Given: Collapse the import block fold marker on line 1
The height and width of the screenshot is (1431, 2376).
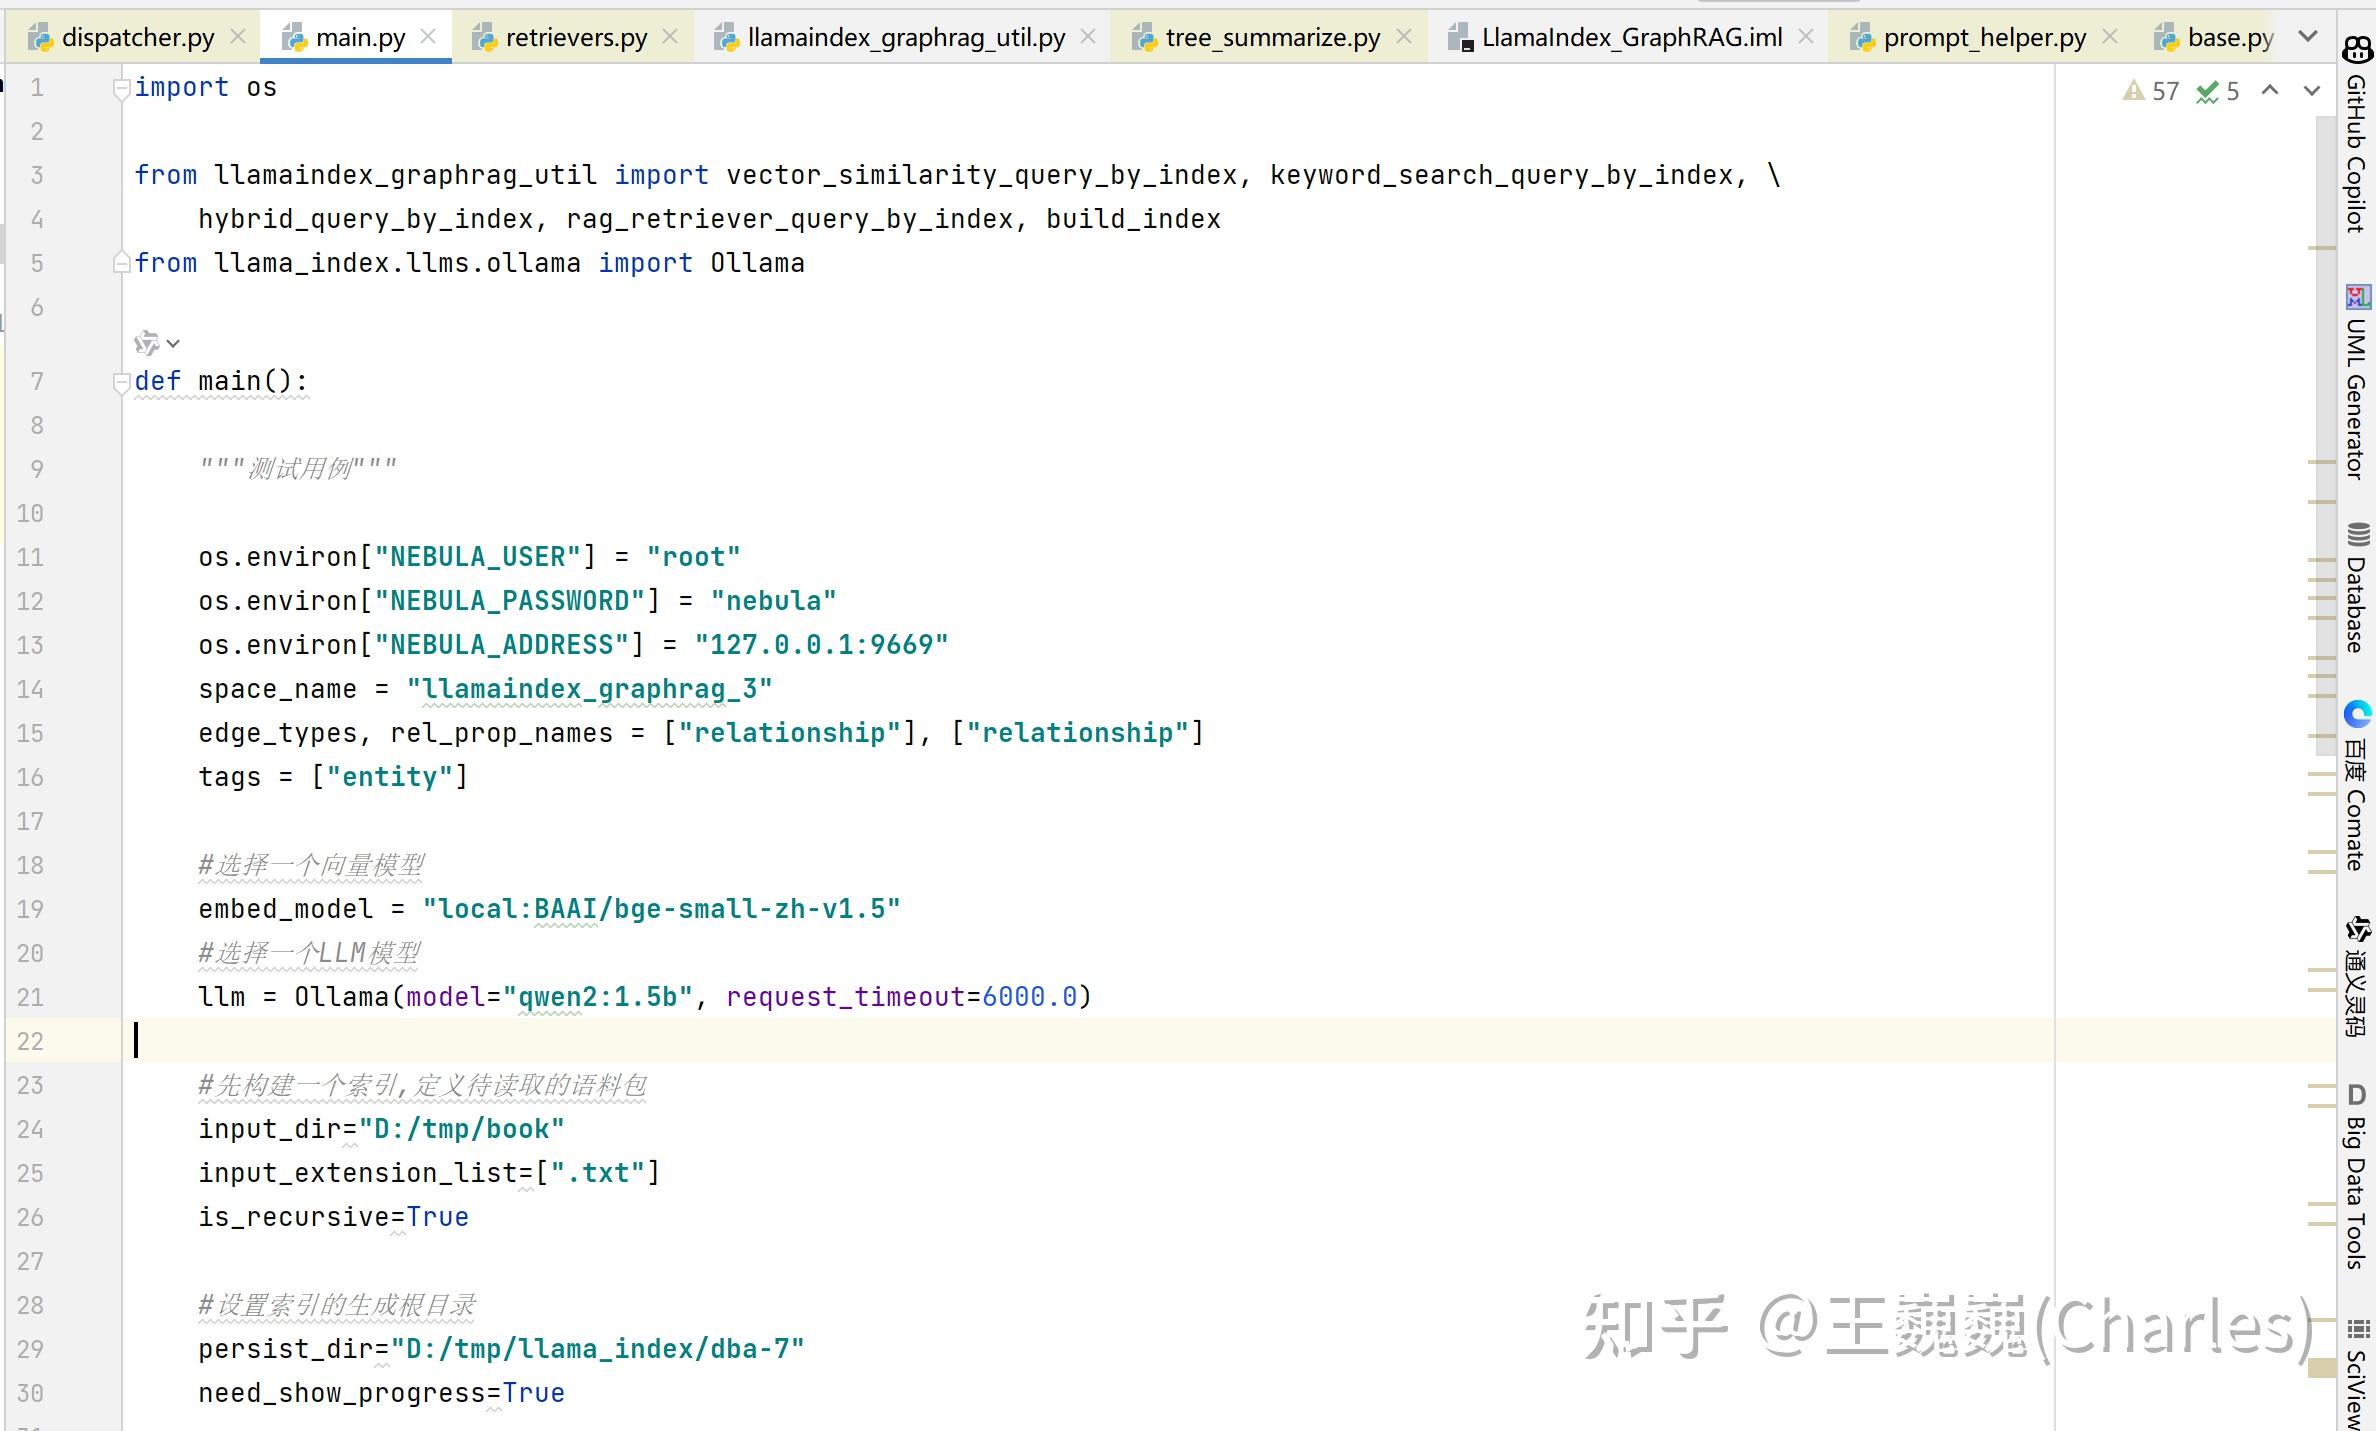Looking at the screenshot, I should 121,88.
